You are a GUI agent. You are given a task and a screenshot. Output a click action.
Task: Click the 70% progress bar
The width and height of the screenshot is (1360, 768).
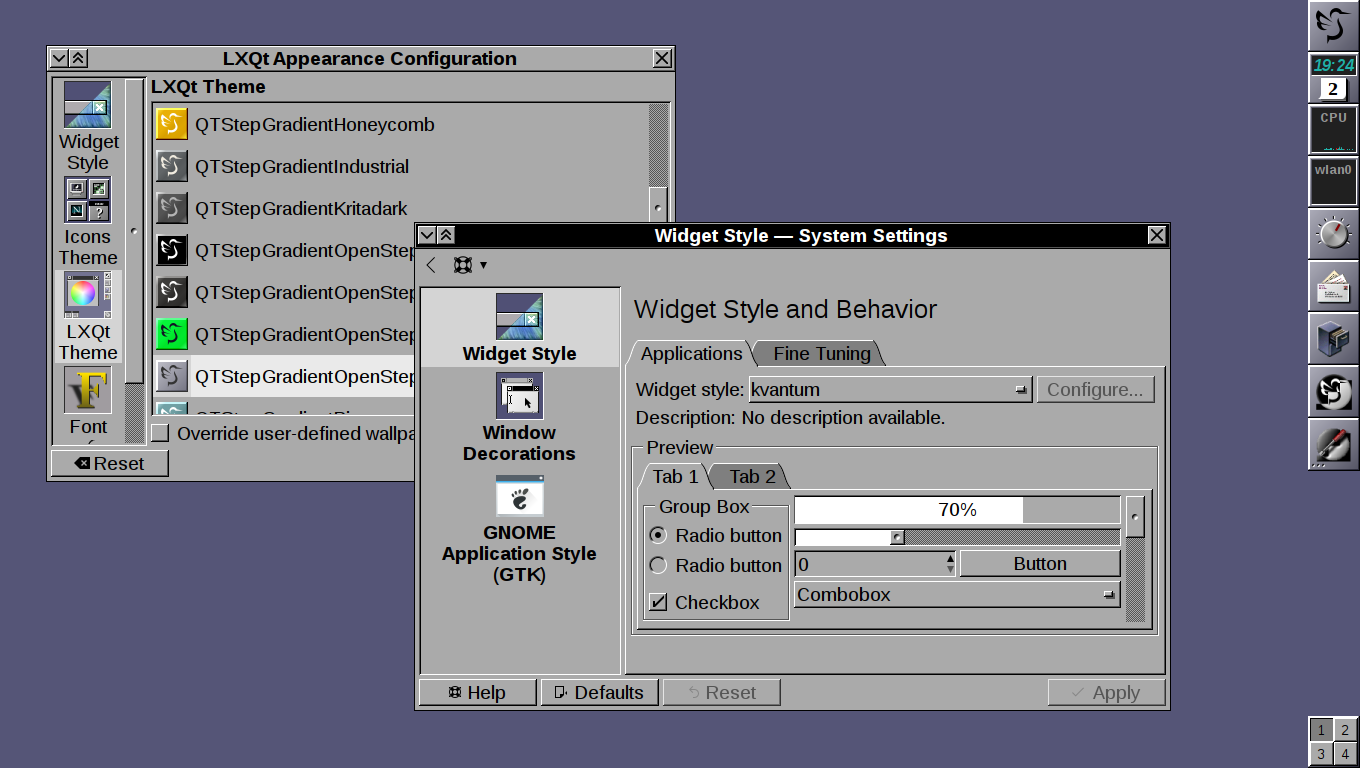957,510
